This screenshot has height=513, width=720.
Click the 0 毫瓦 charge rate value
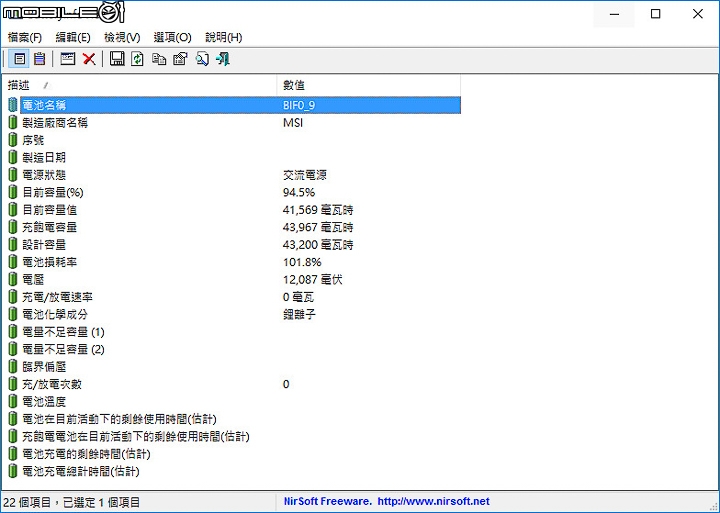tap(298, 297)
